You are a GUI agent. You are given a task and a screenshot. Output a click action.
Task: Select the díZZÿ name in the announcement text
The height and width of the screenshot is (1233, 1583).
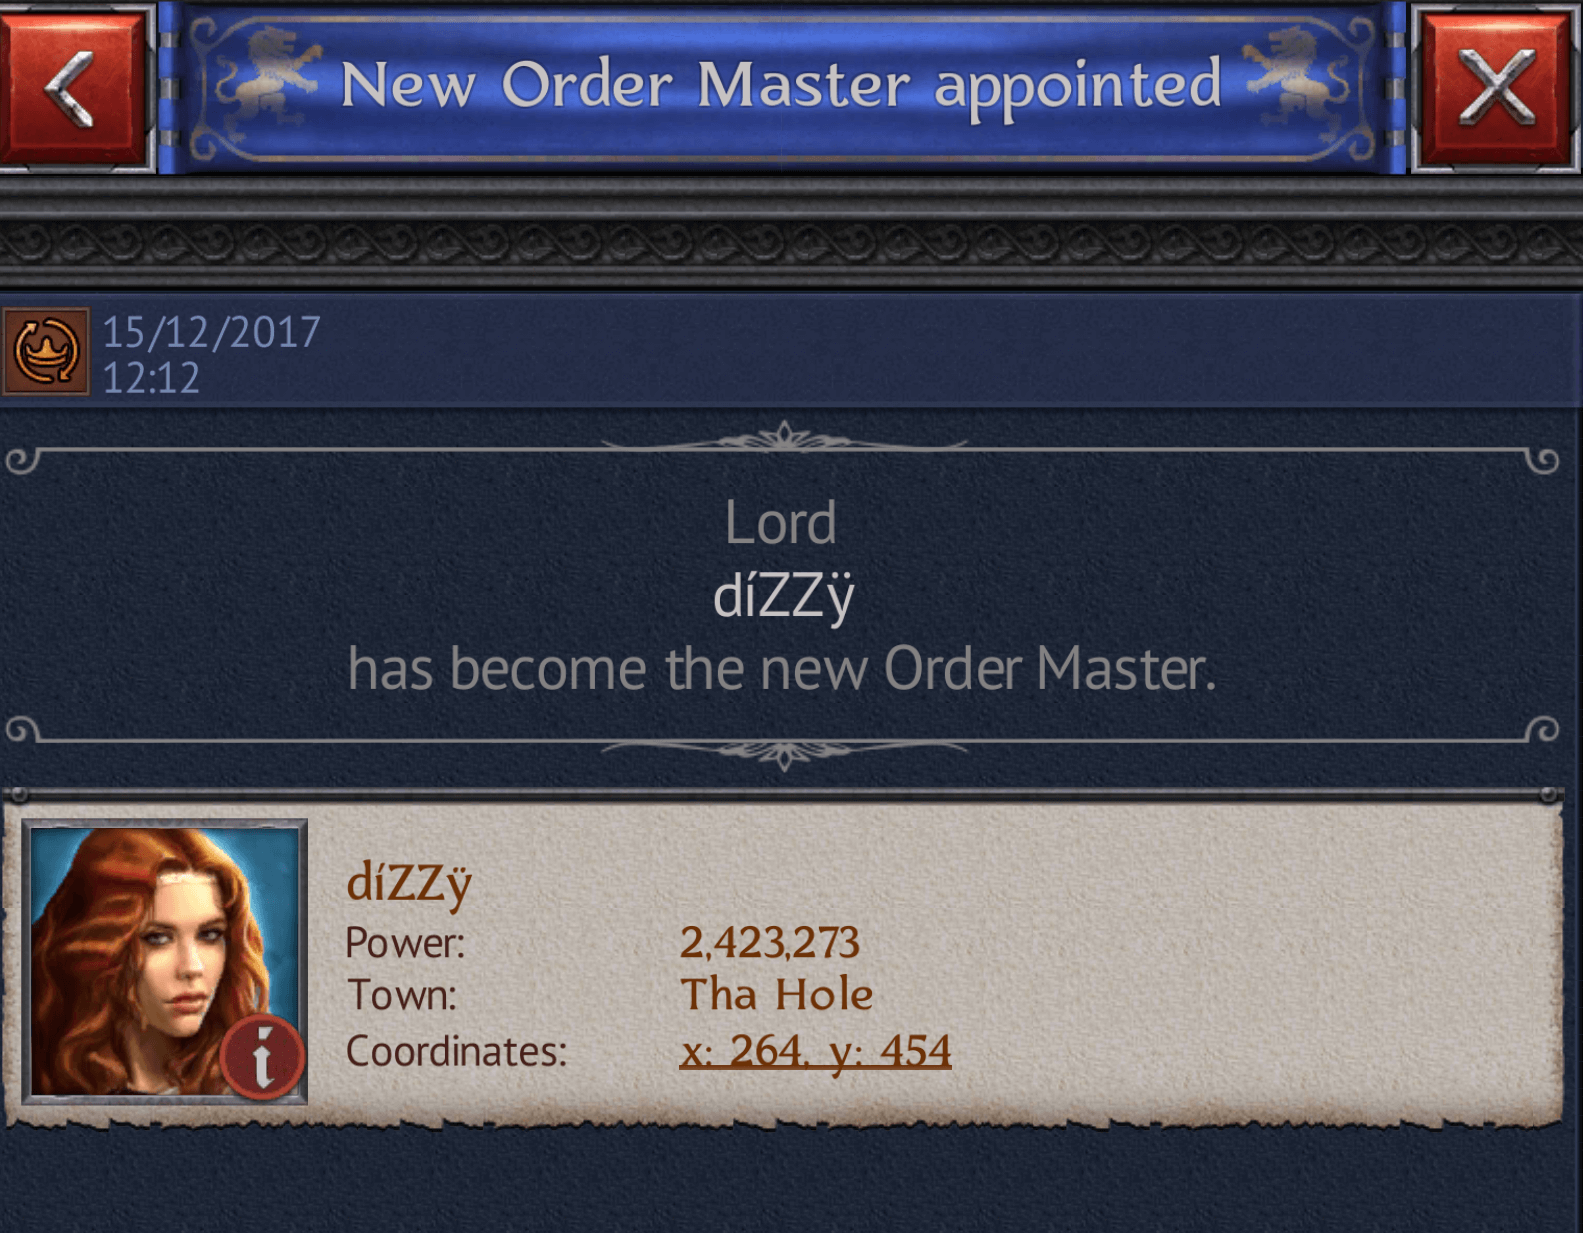tap(783, 597)
